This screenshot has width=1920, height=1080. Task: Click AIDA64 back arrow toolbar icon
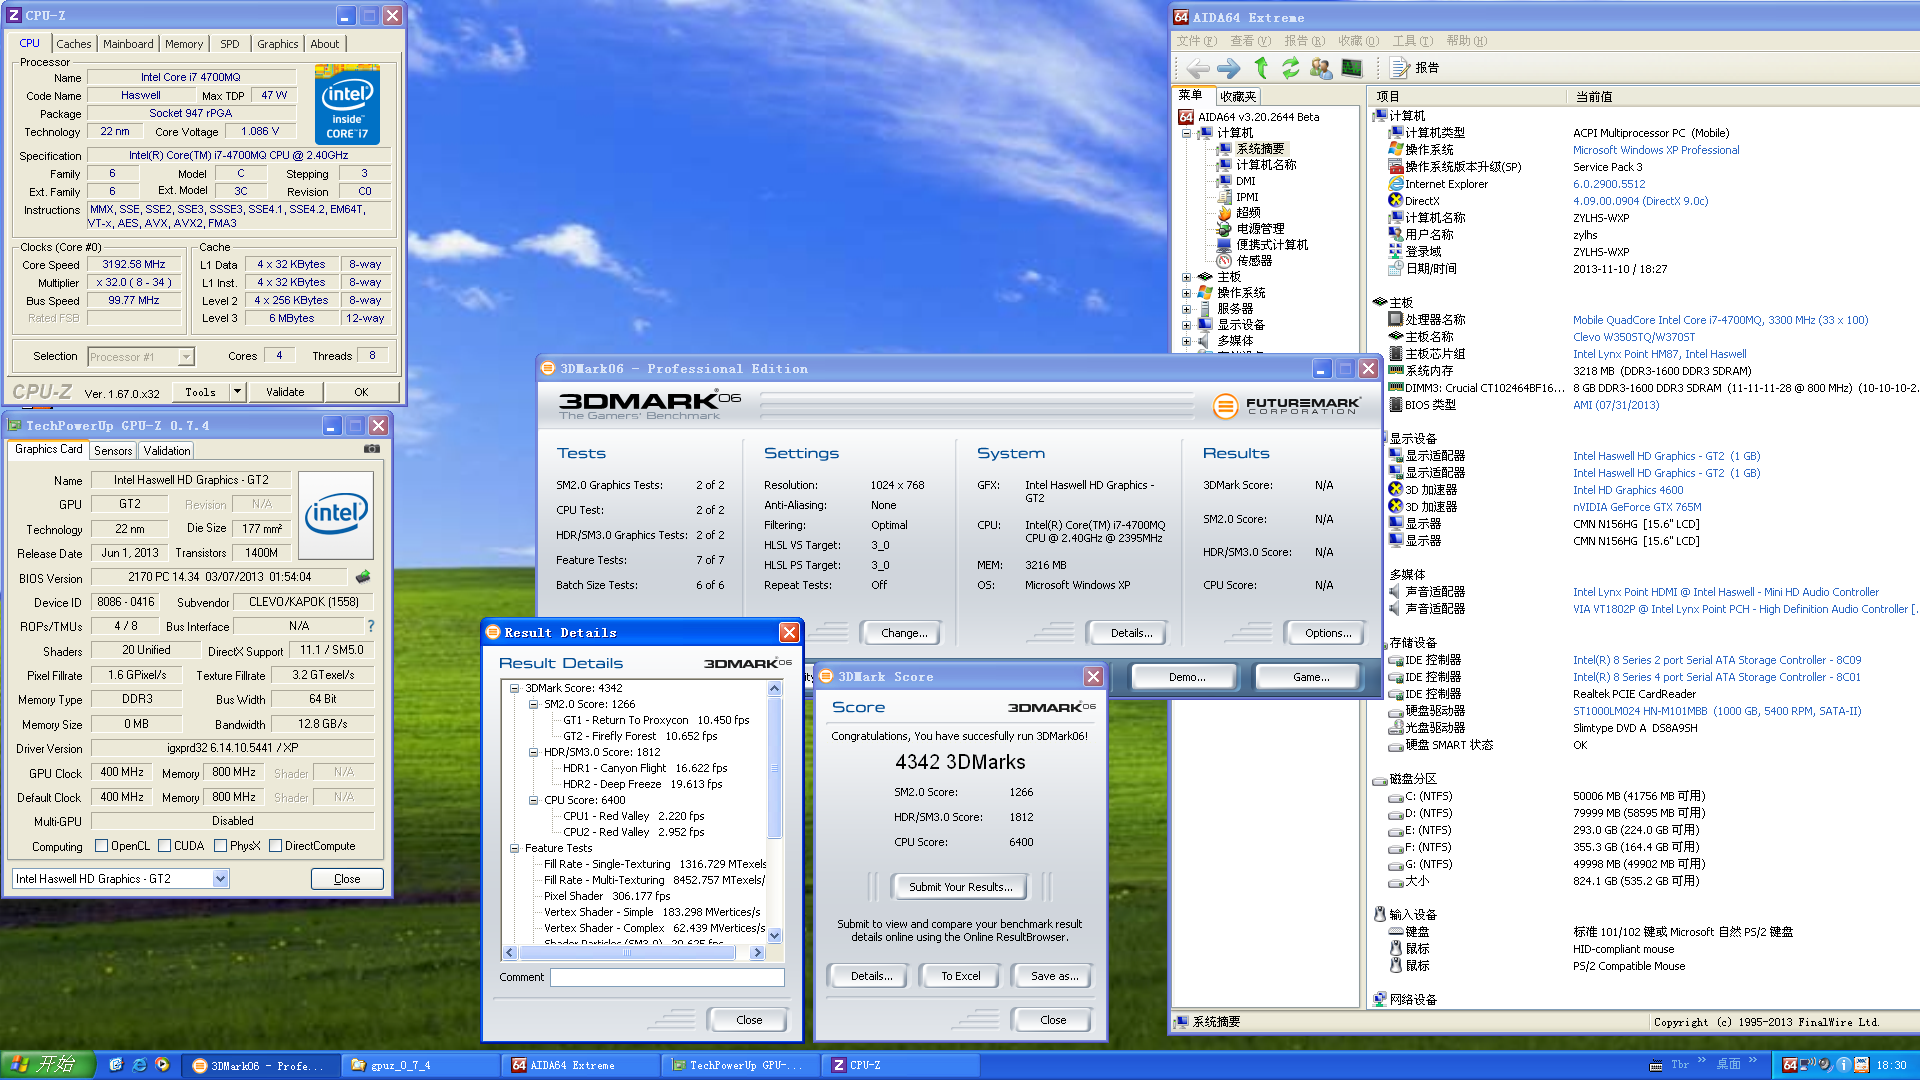(1198, 68)
